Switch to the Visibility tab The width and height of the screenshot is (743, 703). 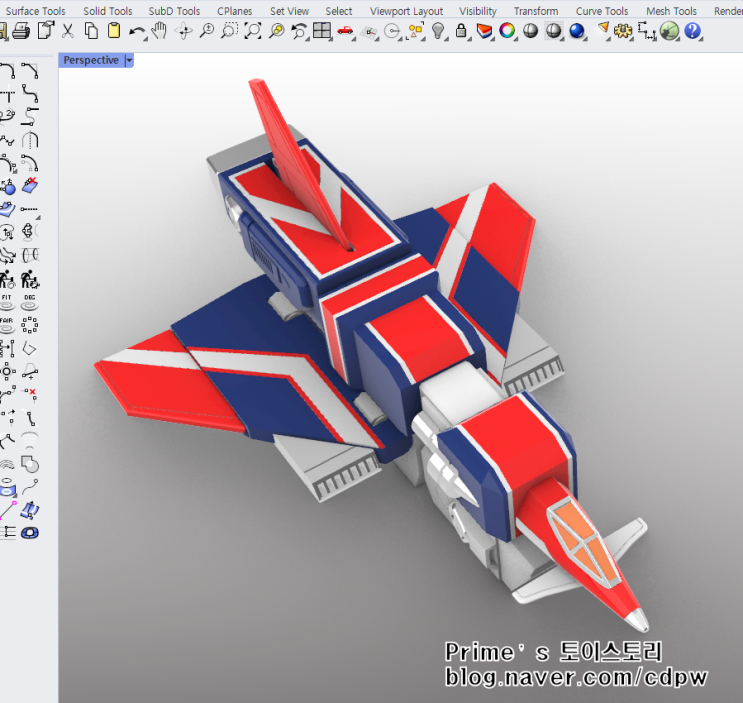(478, 10)
